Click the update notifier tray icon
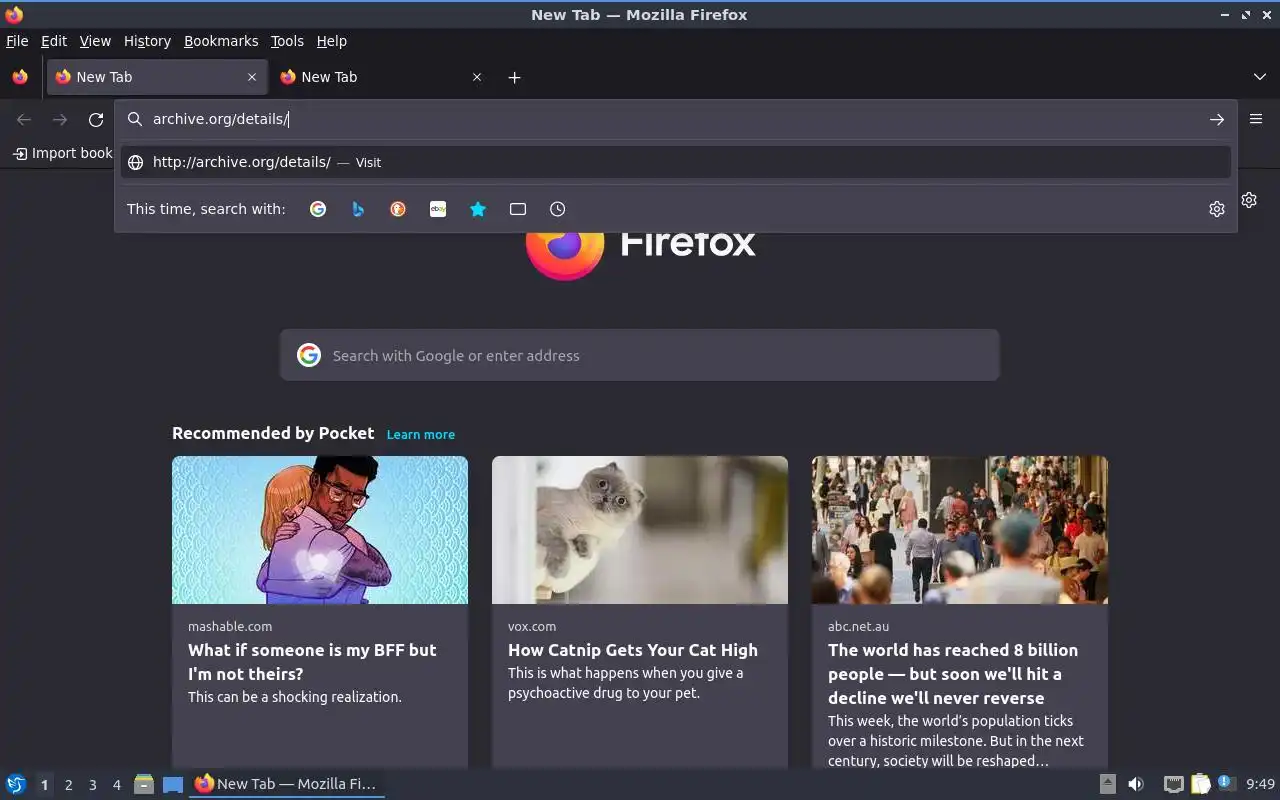The height and width of the screenshot is (800, 1280). point(1226,784)
